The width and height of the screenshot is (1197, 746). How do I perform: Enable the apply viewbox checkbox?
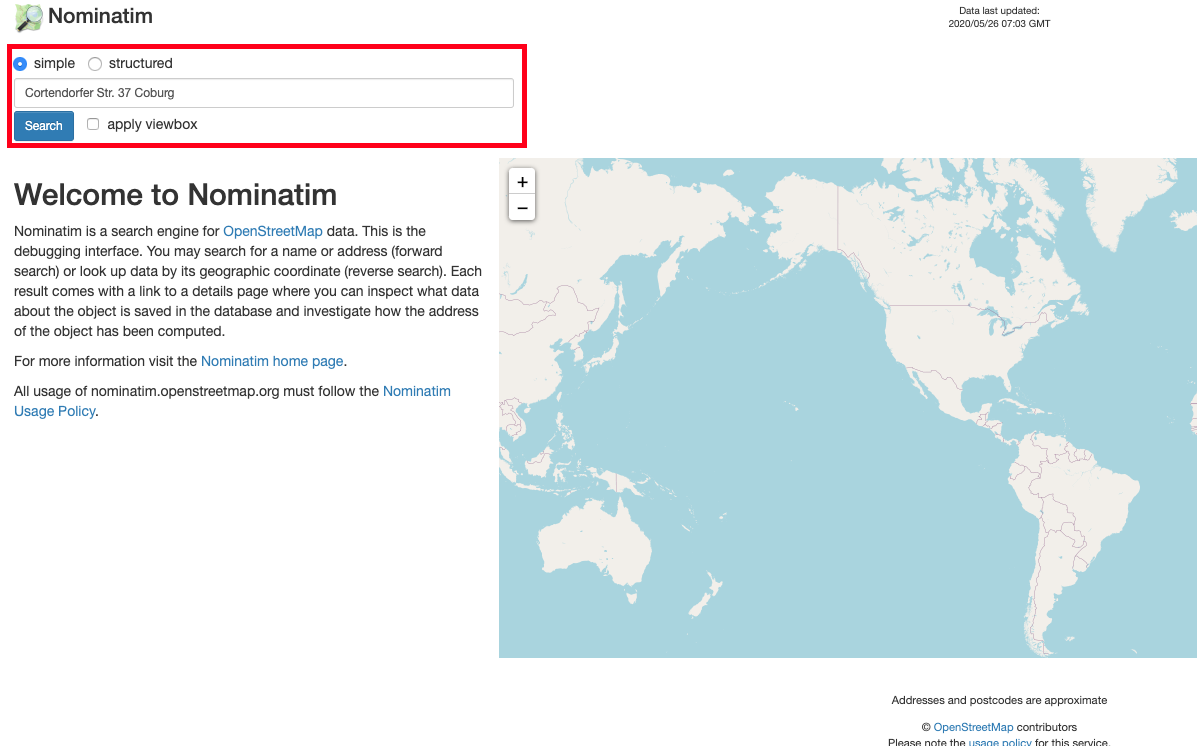tap(93, 124)
